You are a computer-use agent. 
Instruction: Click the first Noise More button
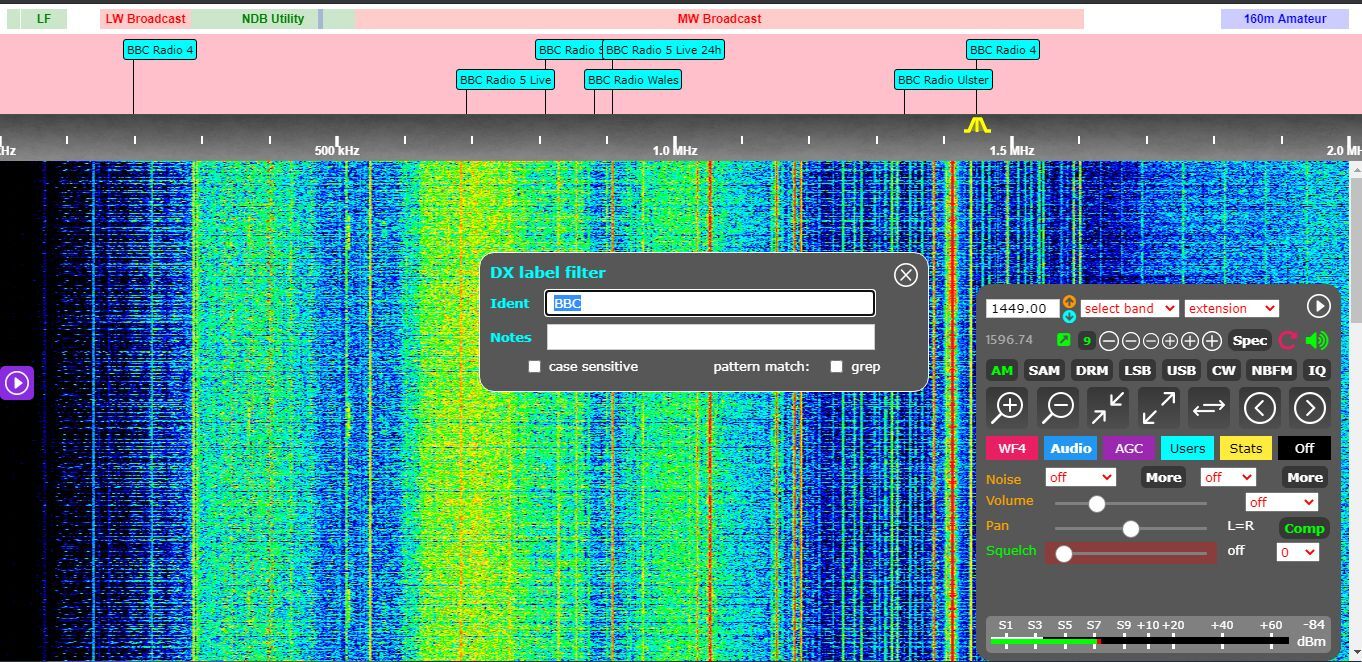point(1163,477)
